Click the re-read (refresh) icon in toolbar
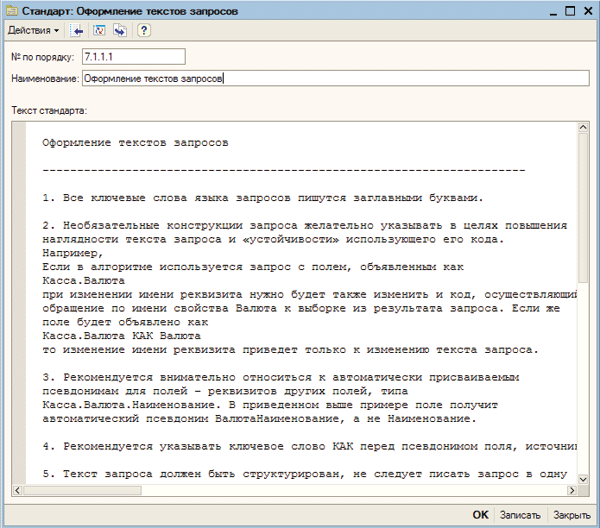 tap(99, 31)
